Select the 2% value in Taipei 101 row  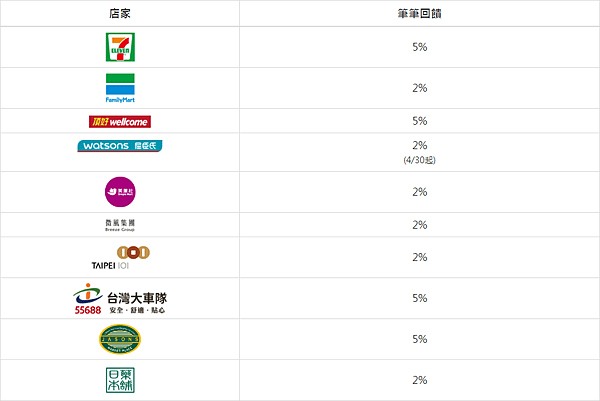point(420,257)
